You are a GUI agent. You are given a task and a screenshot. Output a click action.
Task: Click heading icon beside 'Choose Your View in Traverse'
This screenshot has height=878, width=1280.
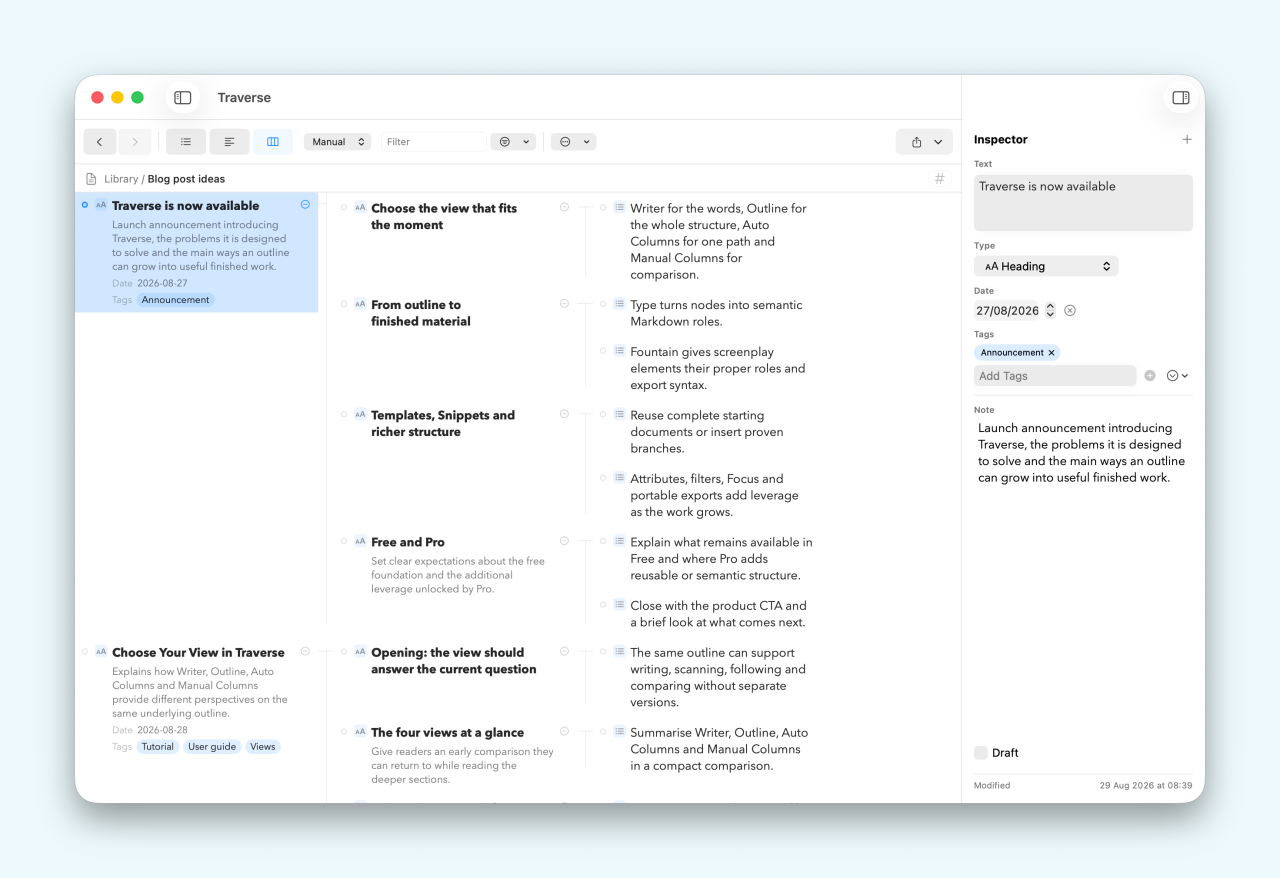[101, 652]
